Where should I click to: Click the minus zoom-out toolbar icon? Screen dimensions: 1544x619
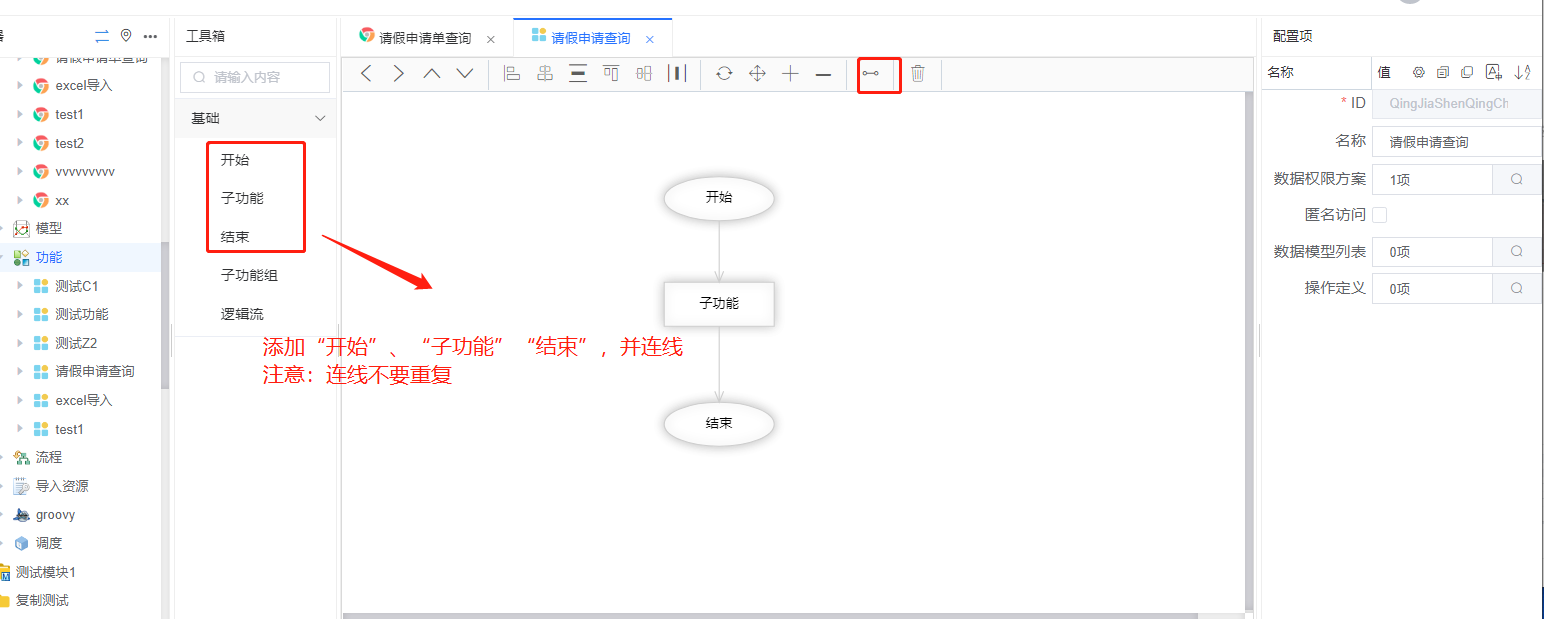823,74
